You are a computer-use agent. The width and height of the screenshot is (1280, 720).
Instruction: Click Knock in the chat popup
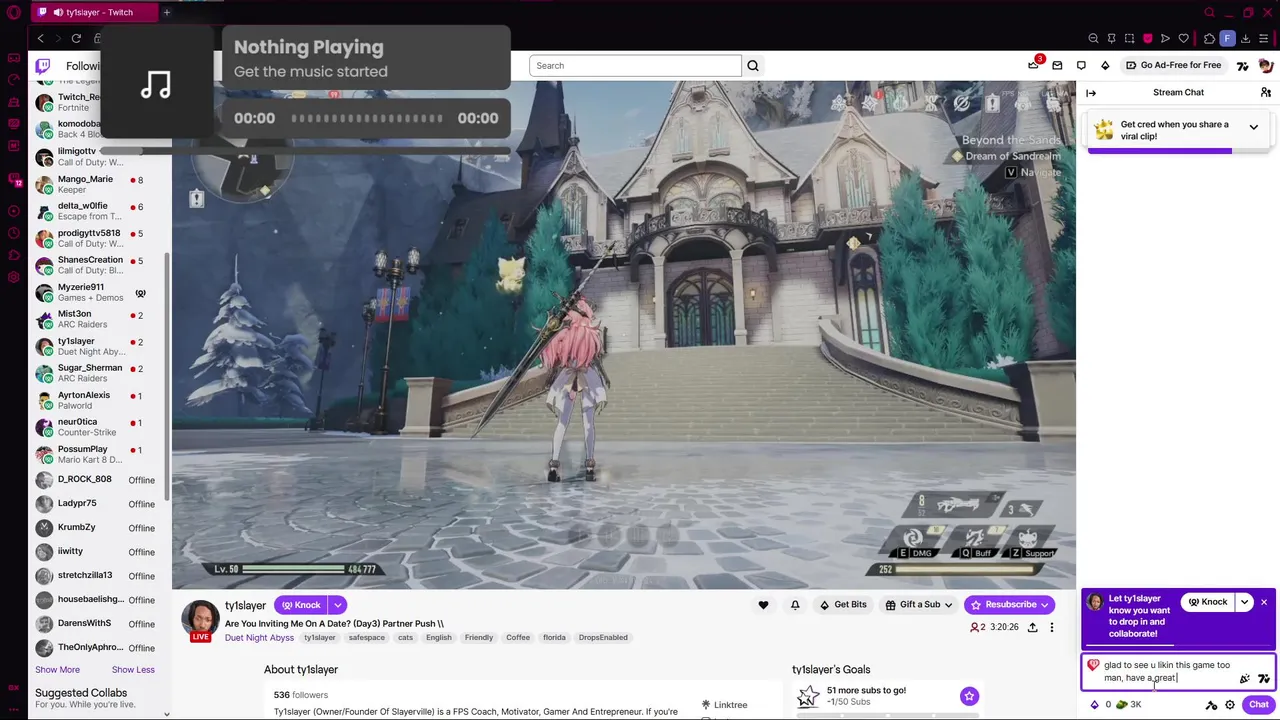(x=1208, y=602)
